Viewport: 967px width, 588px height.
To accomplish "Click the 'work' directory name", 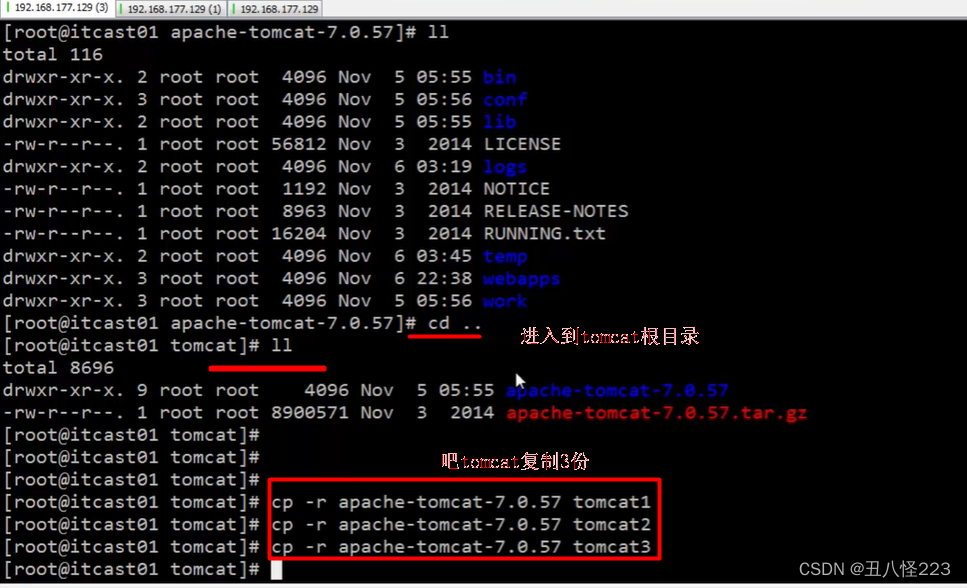I will click(x=505, y=301).
